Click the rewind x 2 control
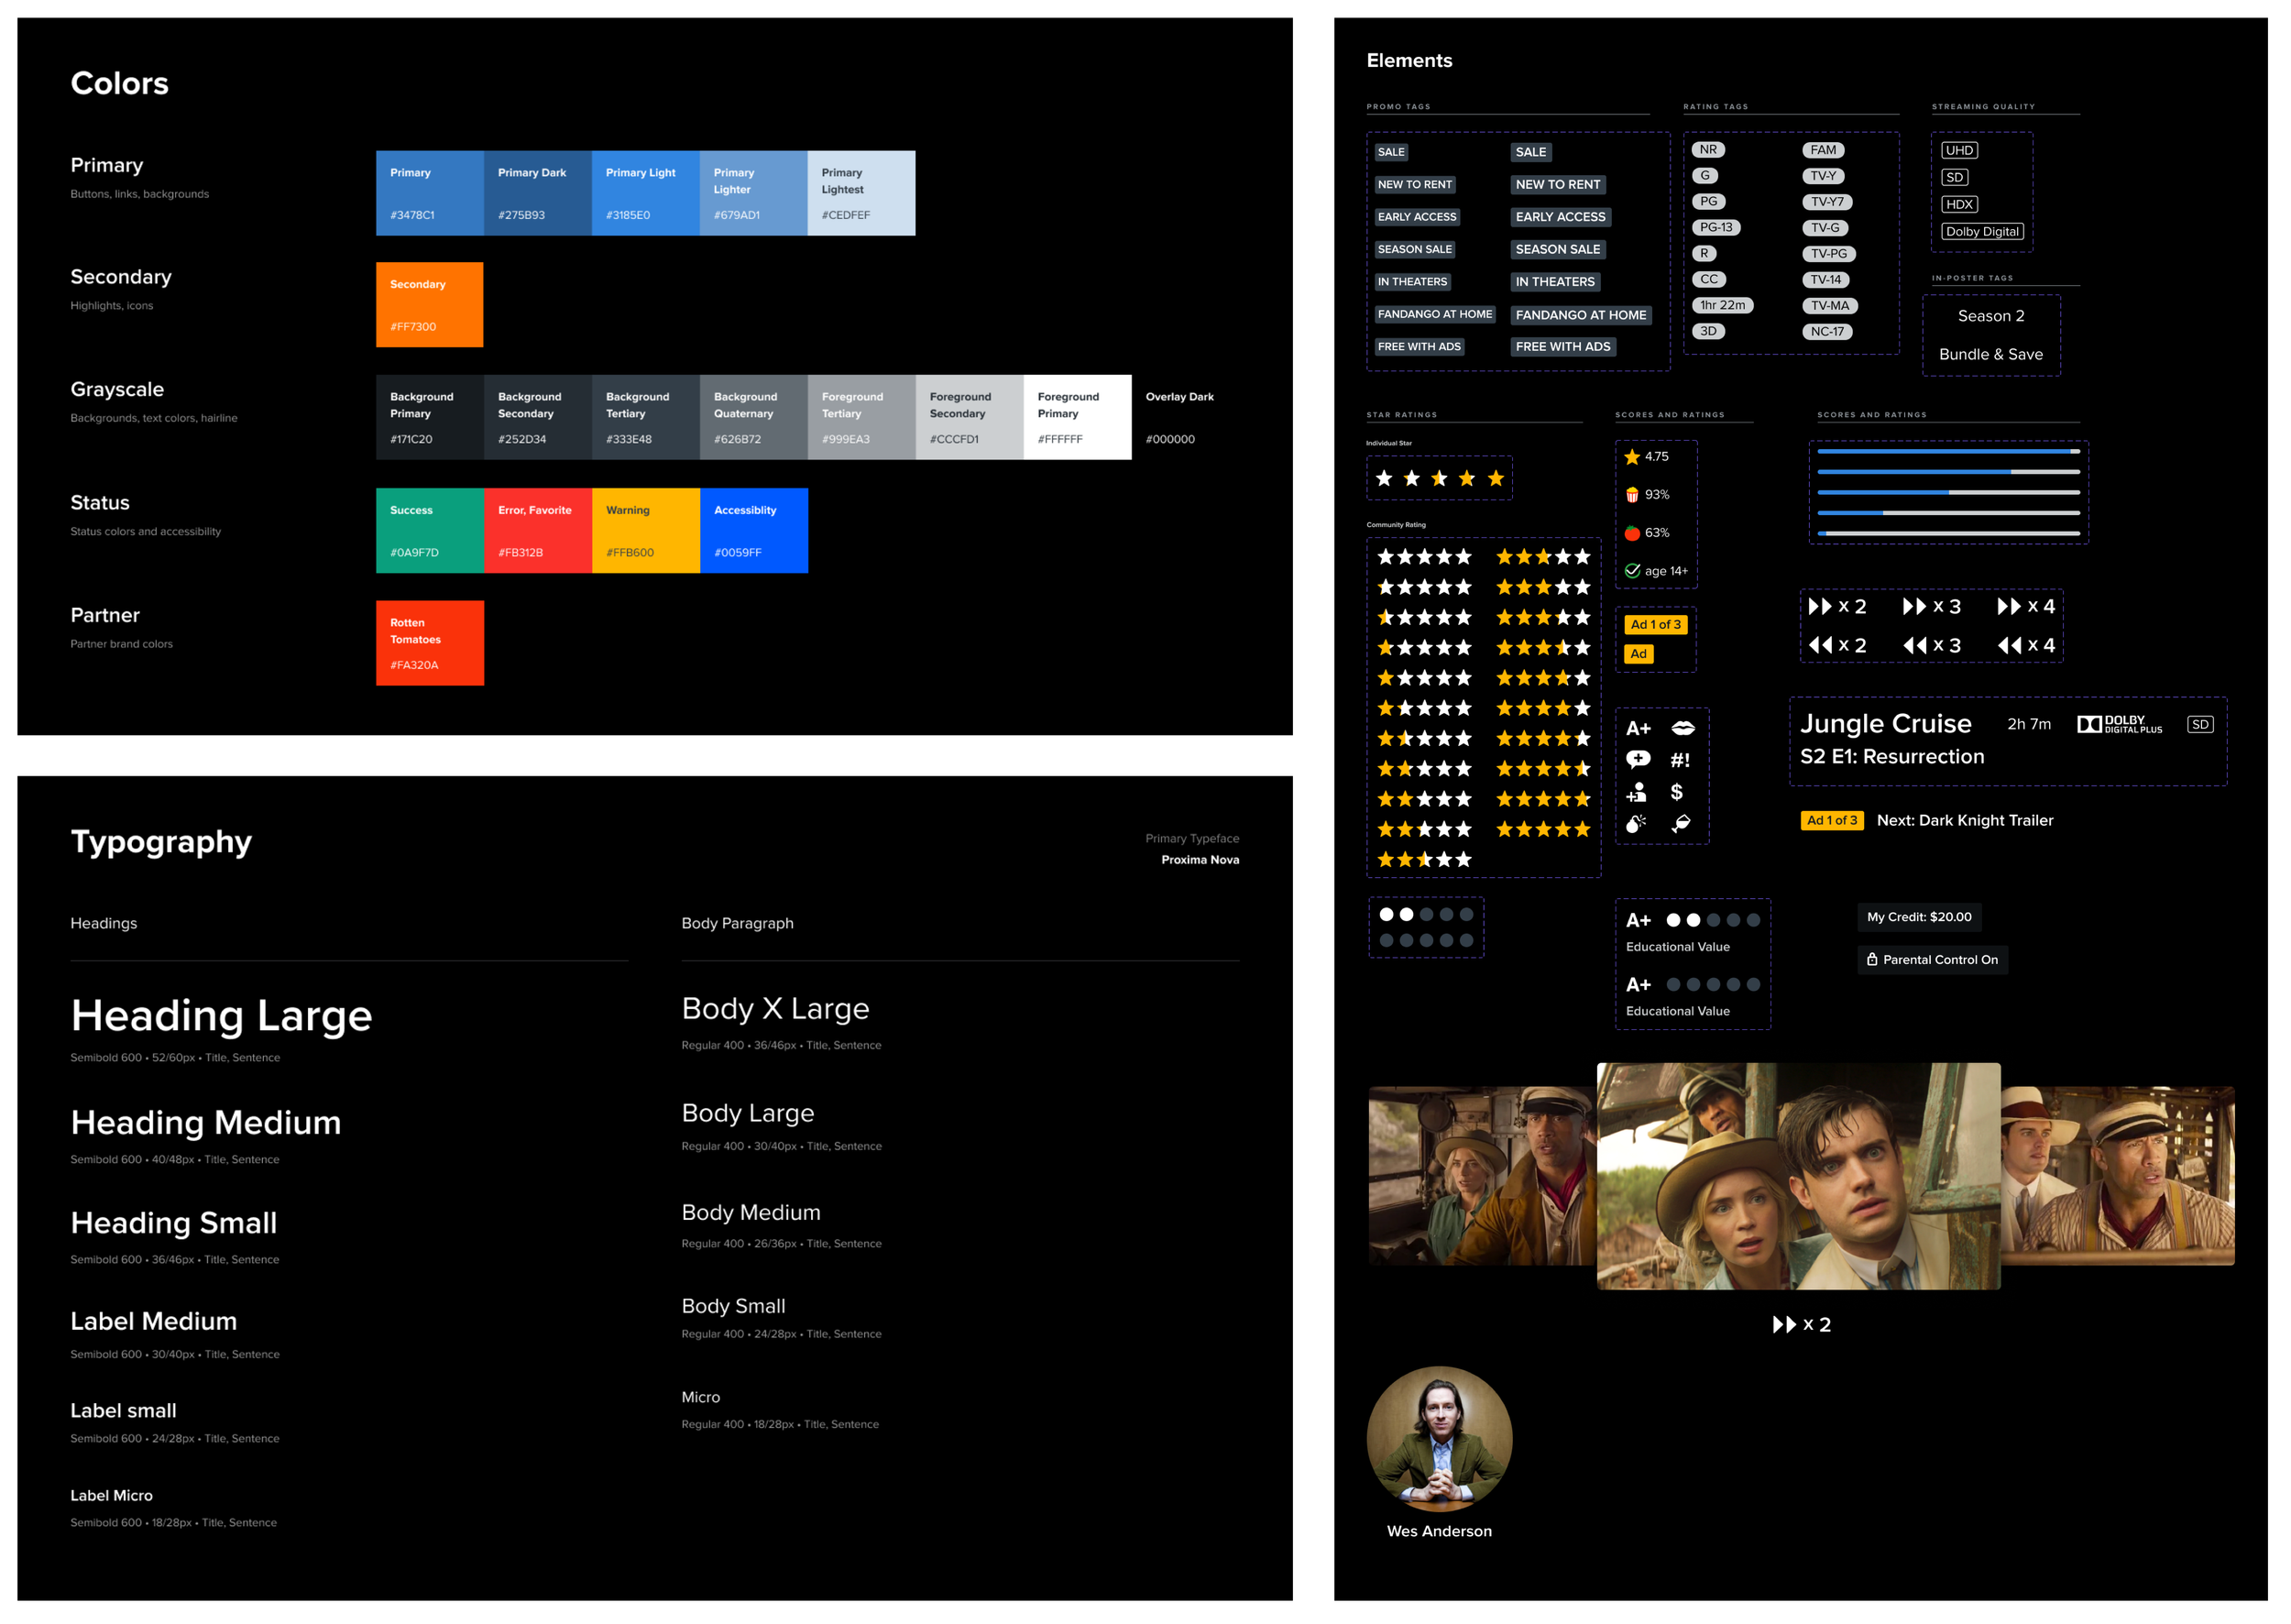The height and width of the screenshot is (1624, 2291). tap(1838, 646)
